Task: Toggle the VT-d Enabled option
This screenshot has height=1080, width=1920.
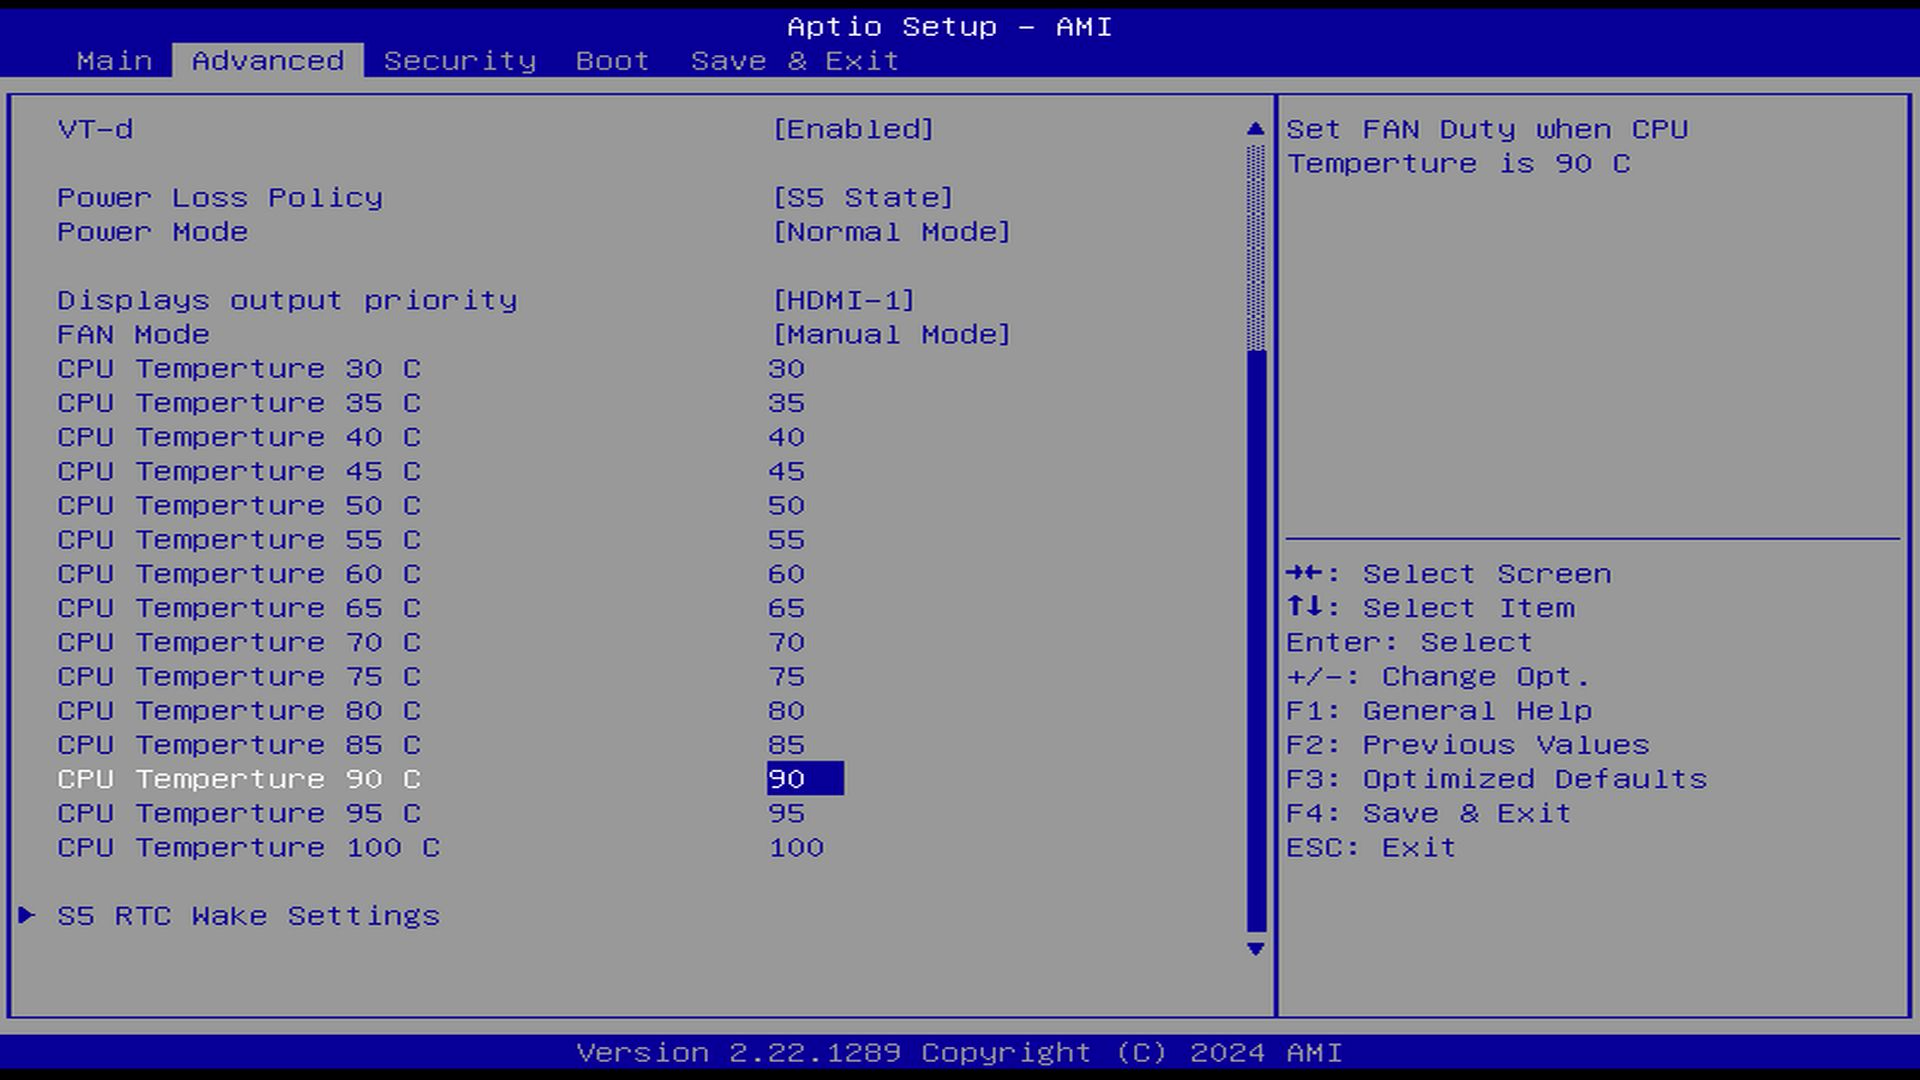Action: 853,129
